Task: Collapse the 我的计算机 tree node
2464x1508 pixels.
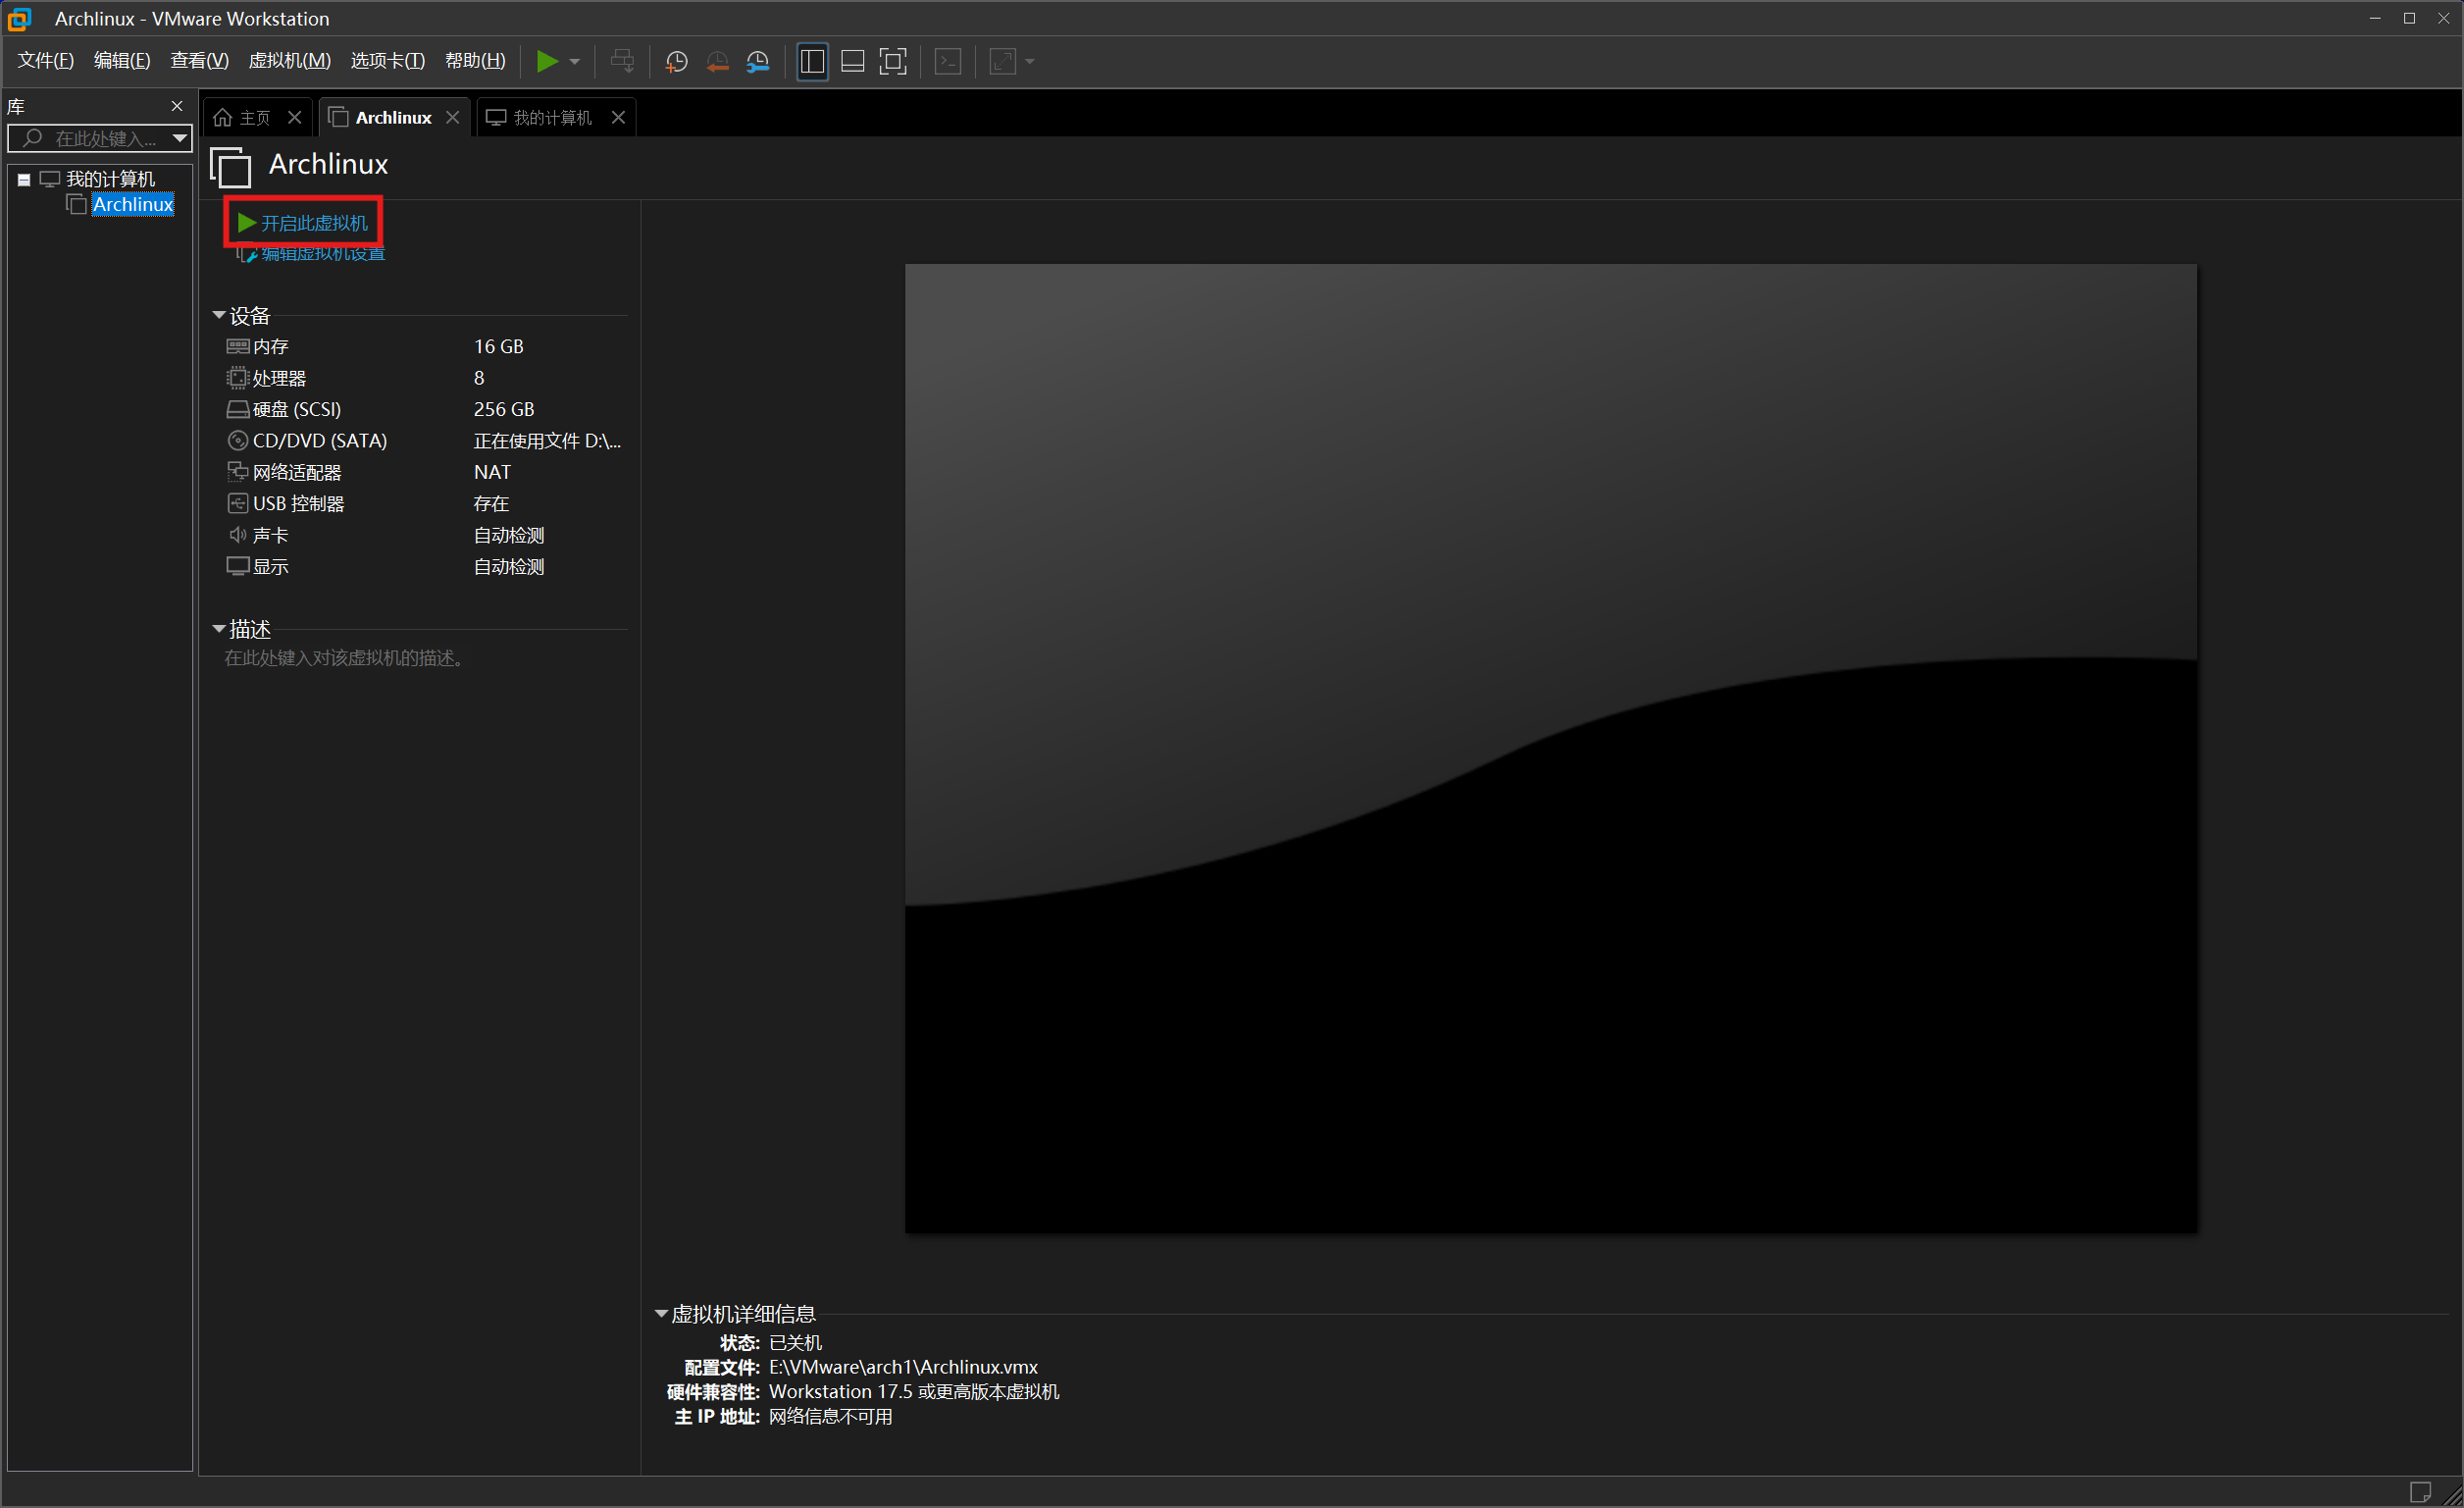Action: (x=24, y=180)
